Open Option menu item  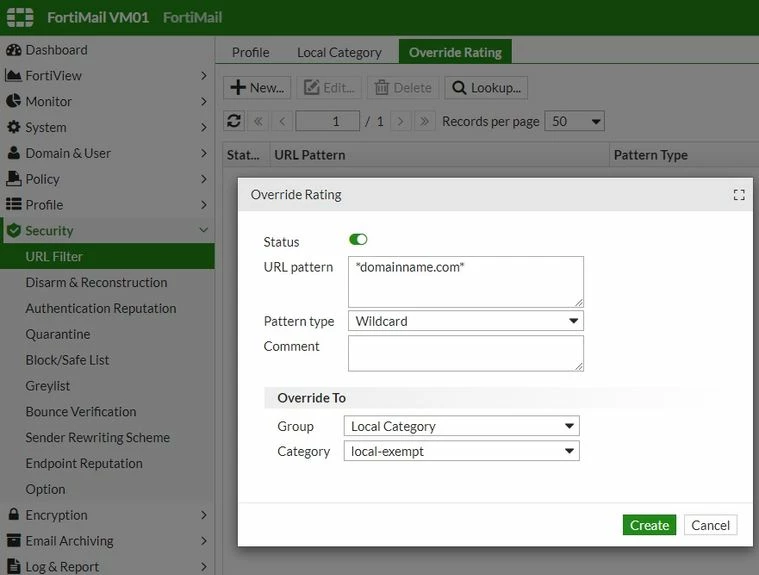pos(45,489)
